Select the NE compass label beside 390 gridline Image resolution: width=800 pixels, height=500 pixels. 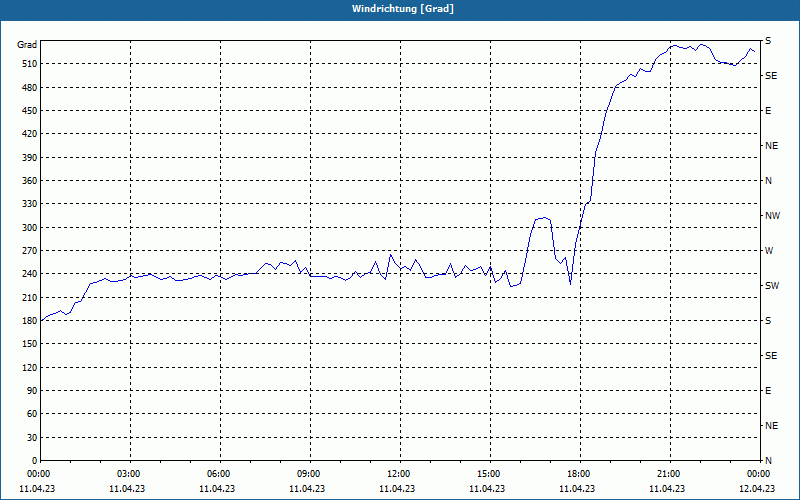(771, 146)
